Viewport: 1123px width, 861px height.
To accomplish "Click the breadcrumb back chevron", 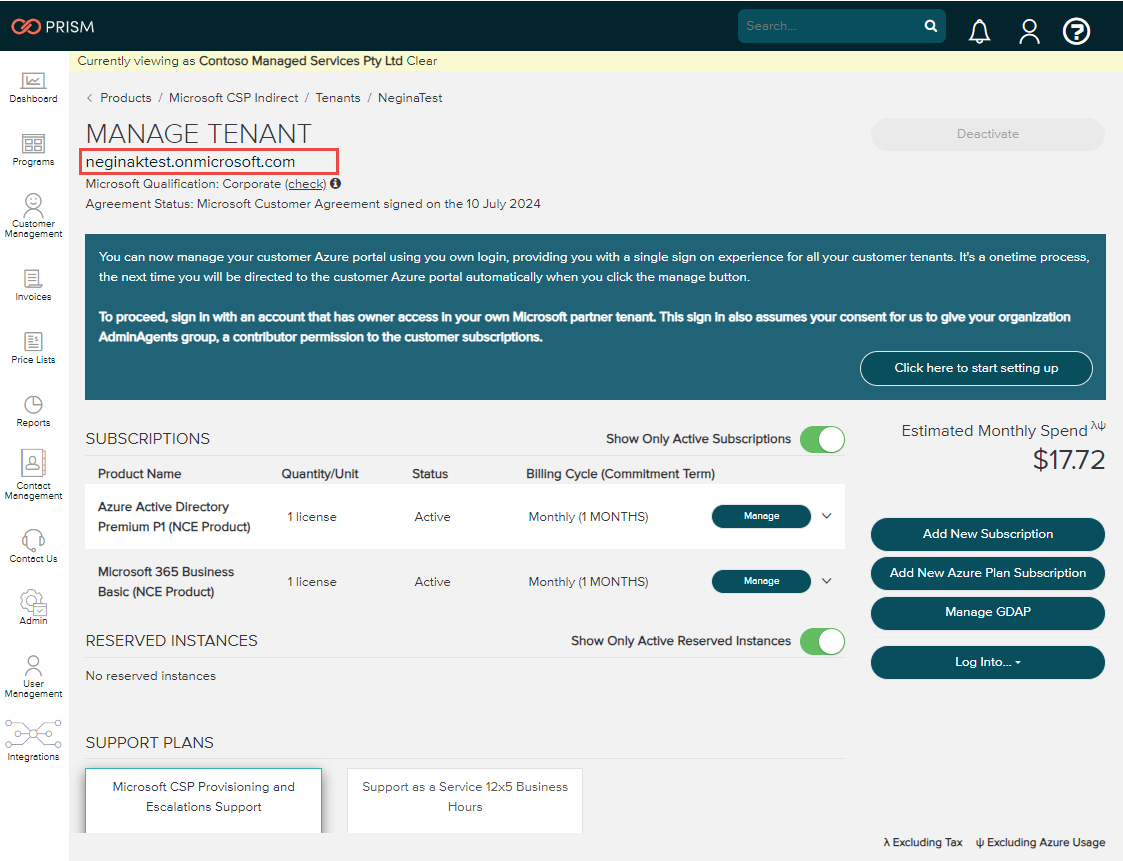I will click(90, 98).
